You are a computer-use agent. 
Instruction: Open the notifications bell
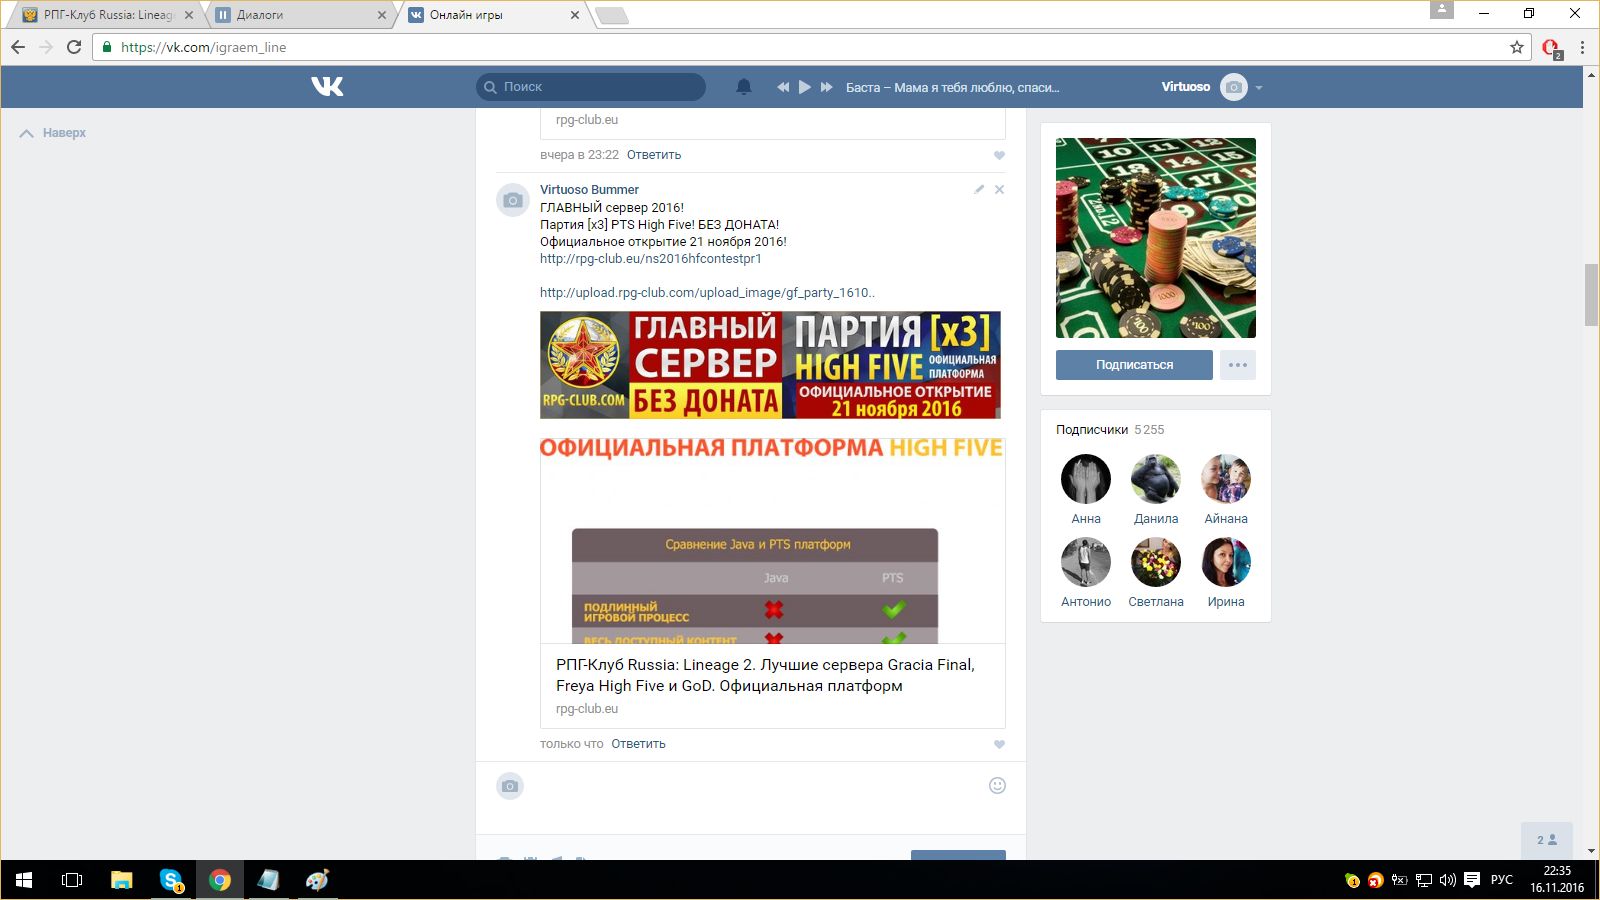[743, 87]
